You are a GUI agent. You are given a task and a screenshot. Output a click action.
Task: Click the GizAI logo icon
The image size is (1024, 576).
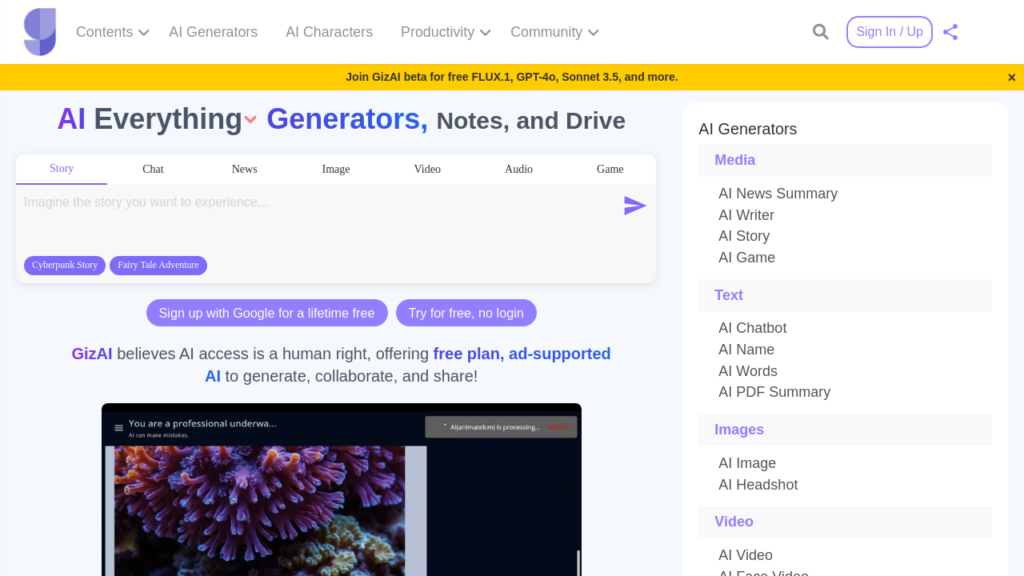[x=40, y=32]
